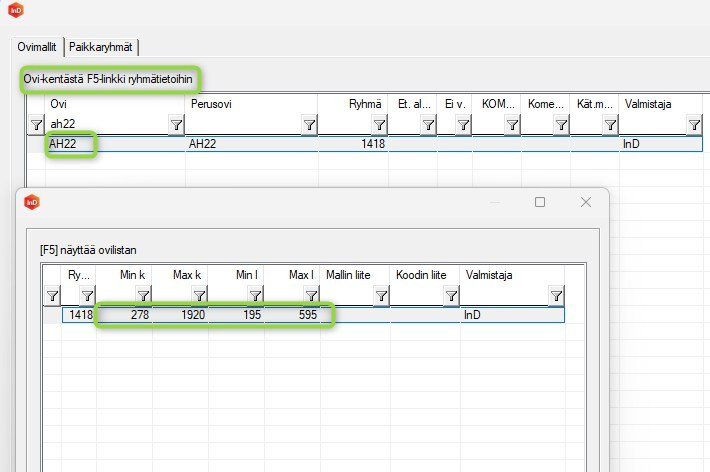Screen dimensions: 710x472
Task: Click the Perusovi filter input field
Action: 244,124
